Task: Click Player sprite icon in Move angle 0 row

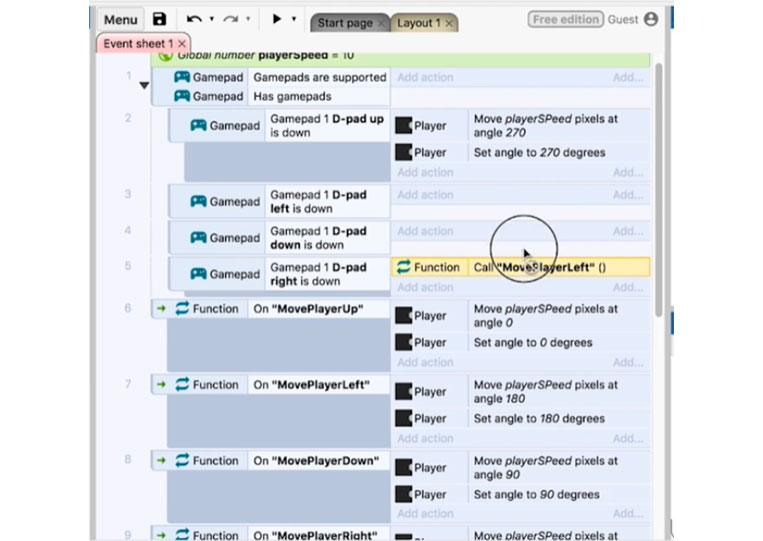Action: (x=403, y=316)
